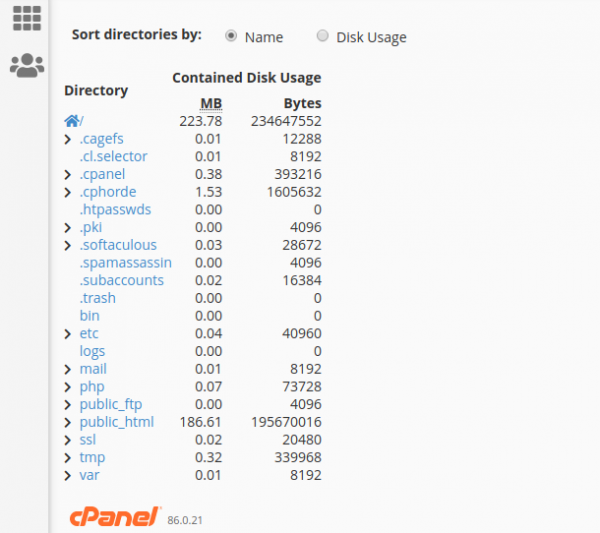Open the User Manager people icon
Viewport: 600px width, 533px height.
(27, 65)
